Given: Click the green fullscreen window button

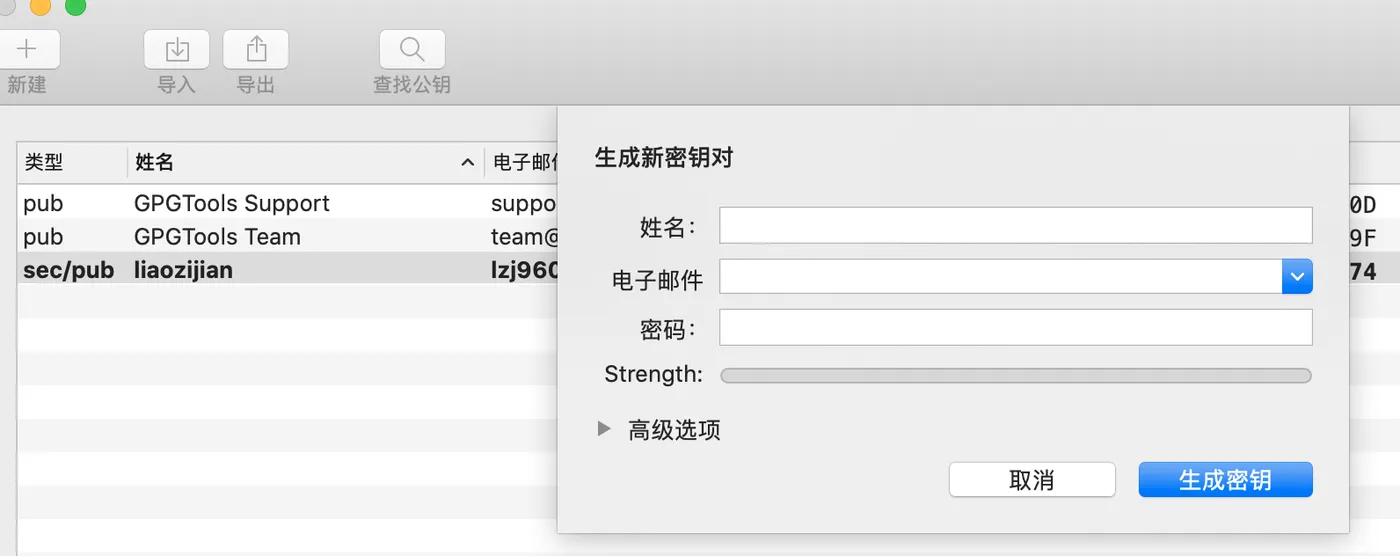Looking at the screenshot, I should pos(75,7).
